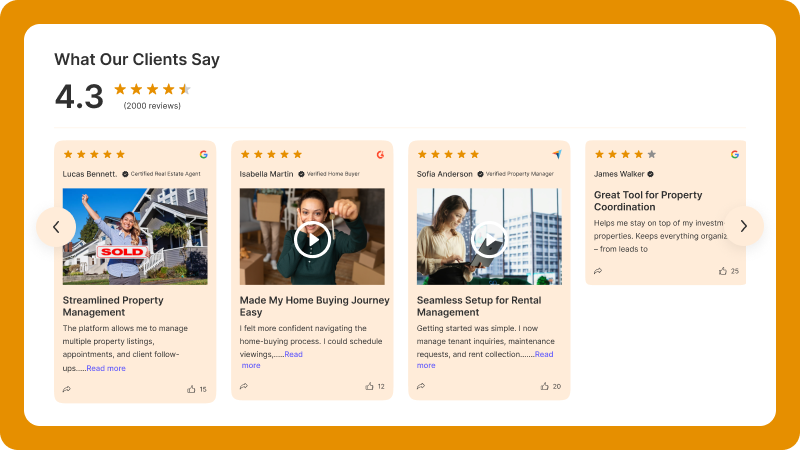Click the previous review carousel arrow
The width and height of the screenshot is (800, 450).
56,226
